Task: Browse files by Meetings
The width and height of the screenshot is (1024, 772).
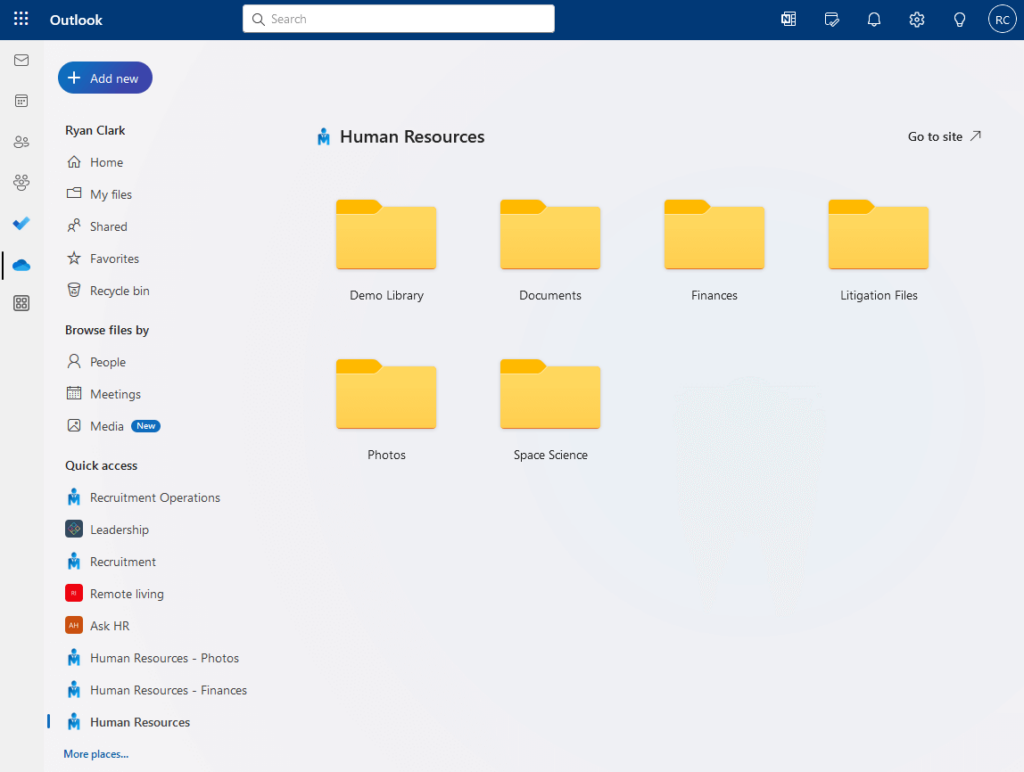Action: (x=104, y=394)
